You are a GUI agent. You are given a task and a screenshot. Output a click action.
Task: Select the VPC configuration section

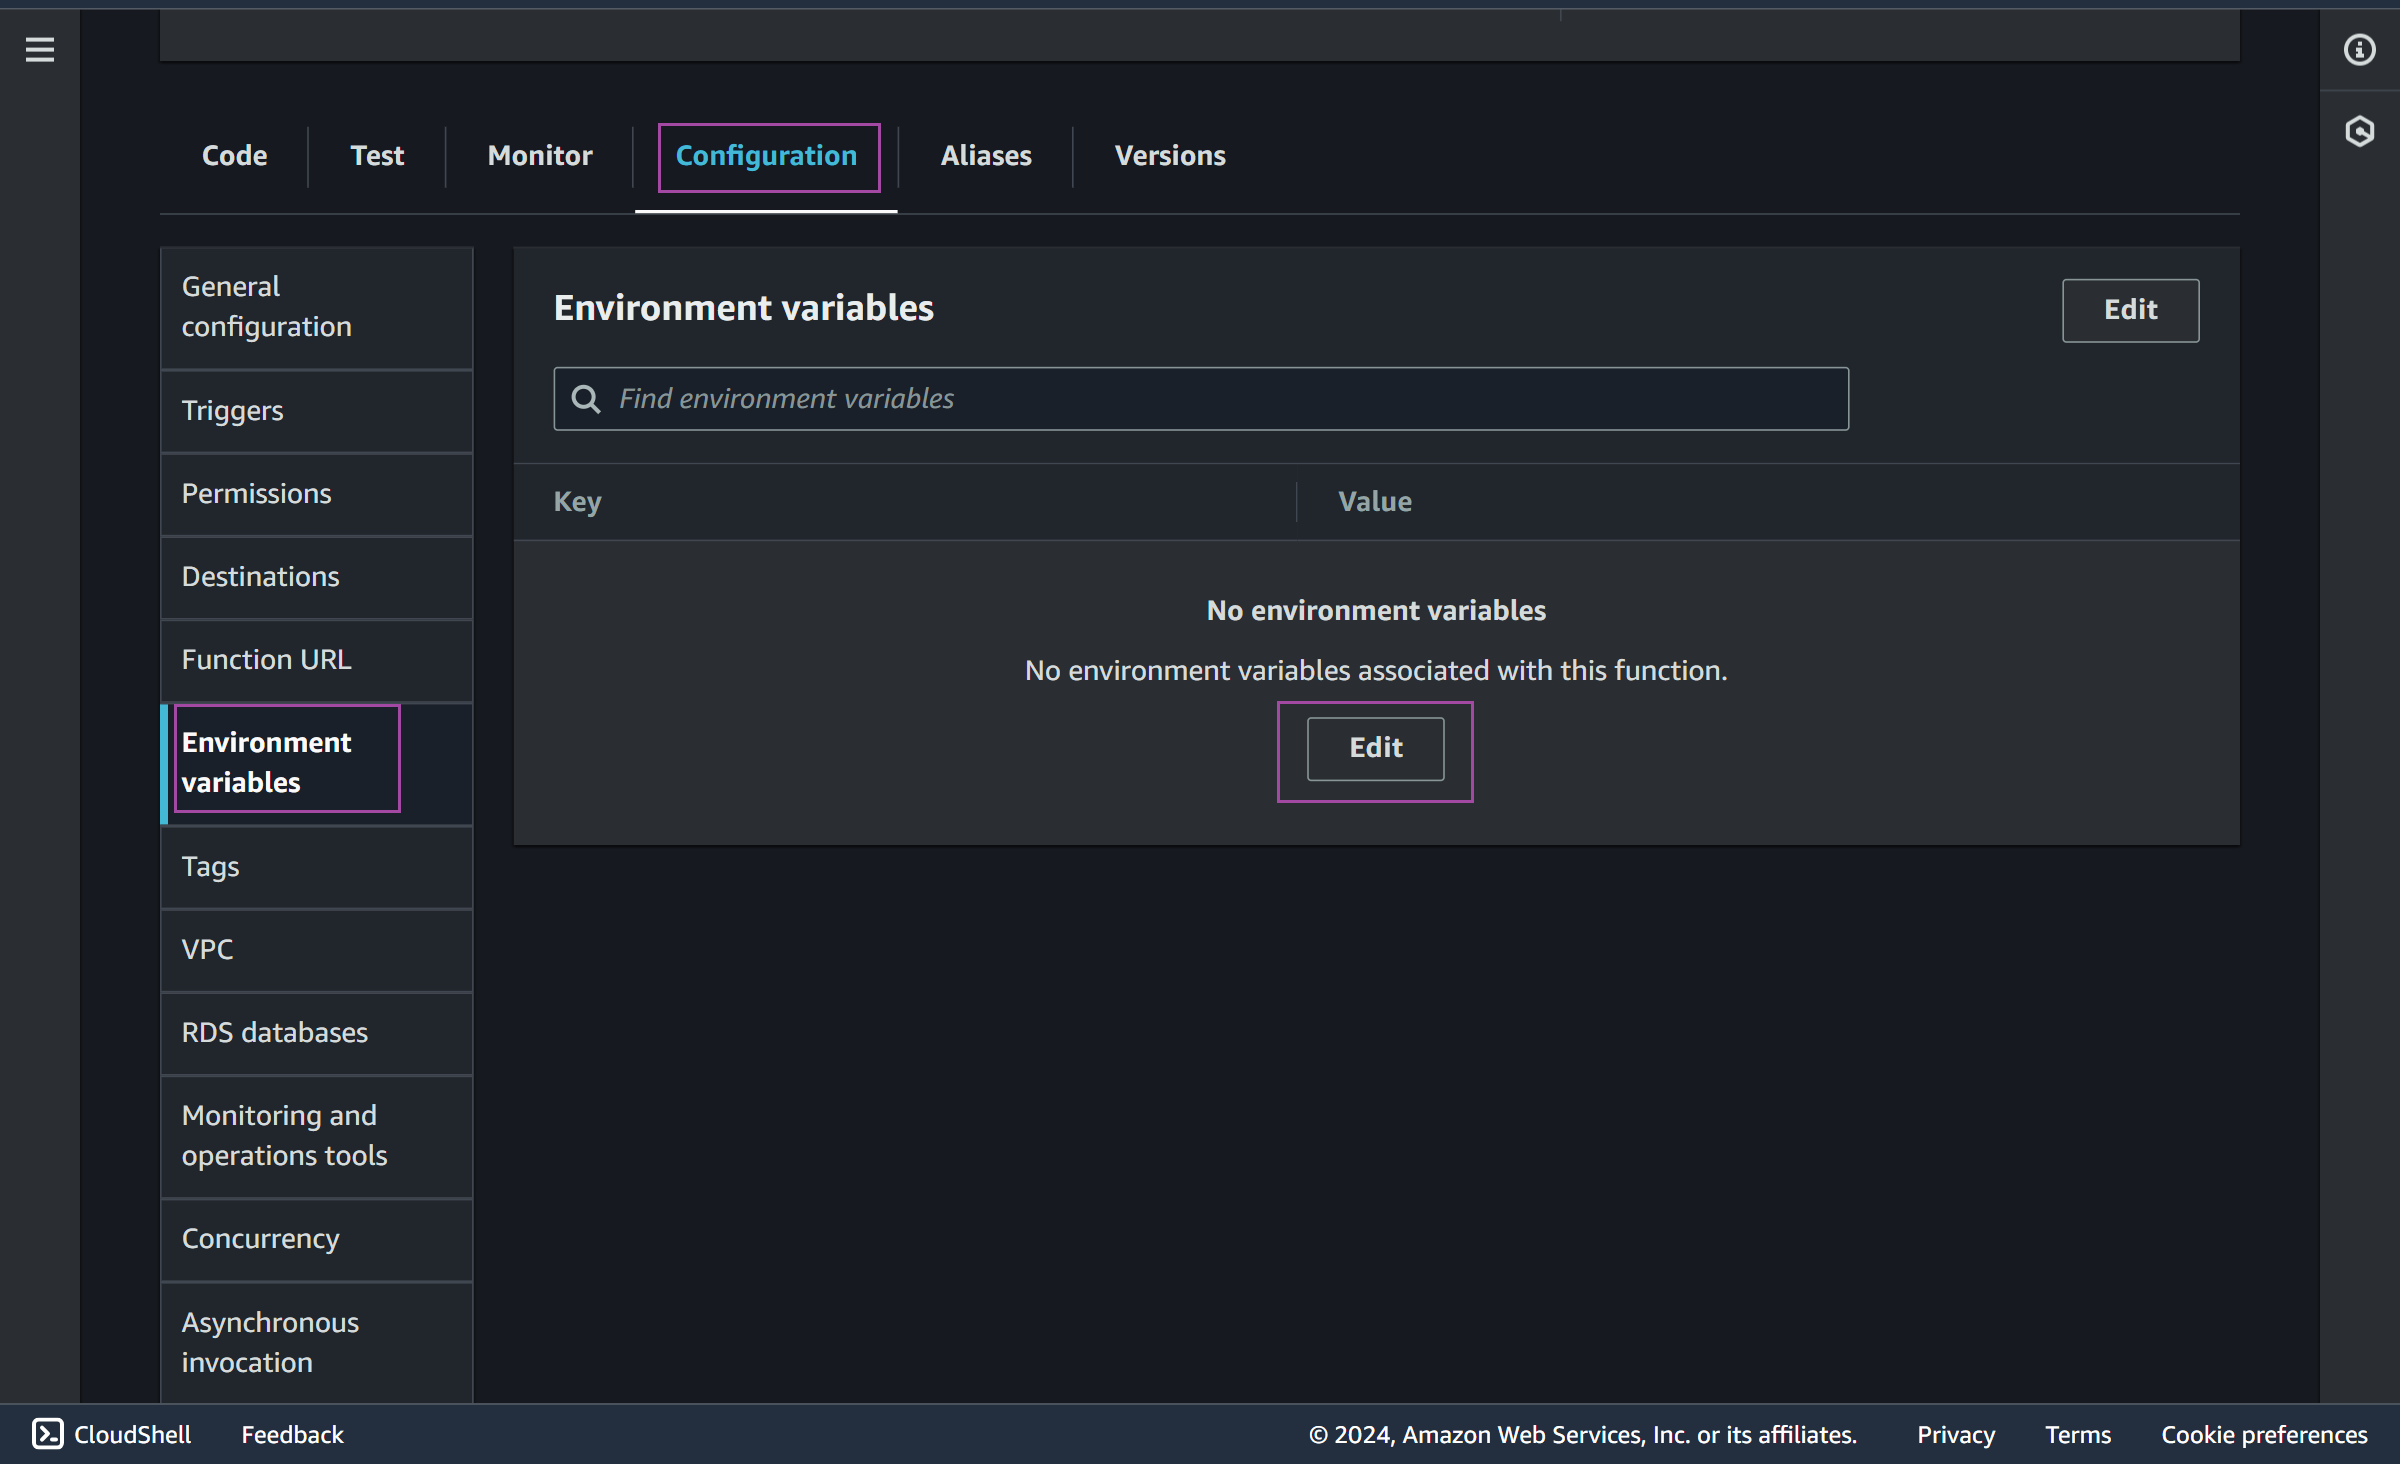click(x=207, y=949)
